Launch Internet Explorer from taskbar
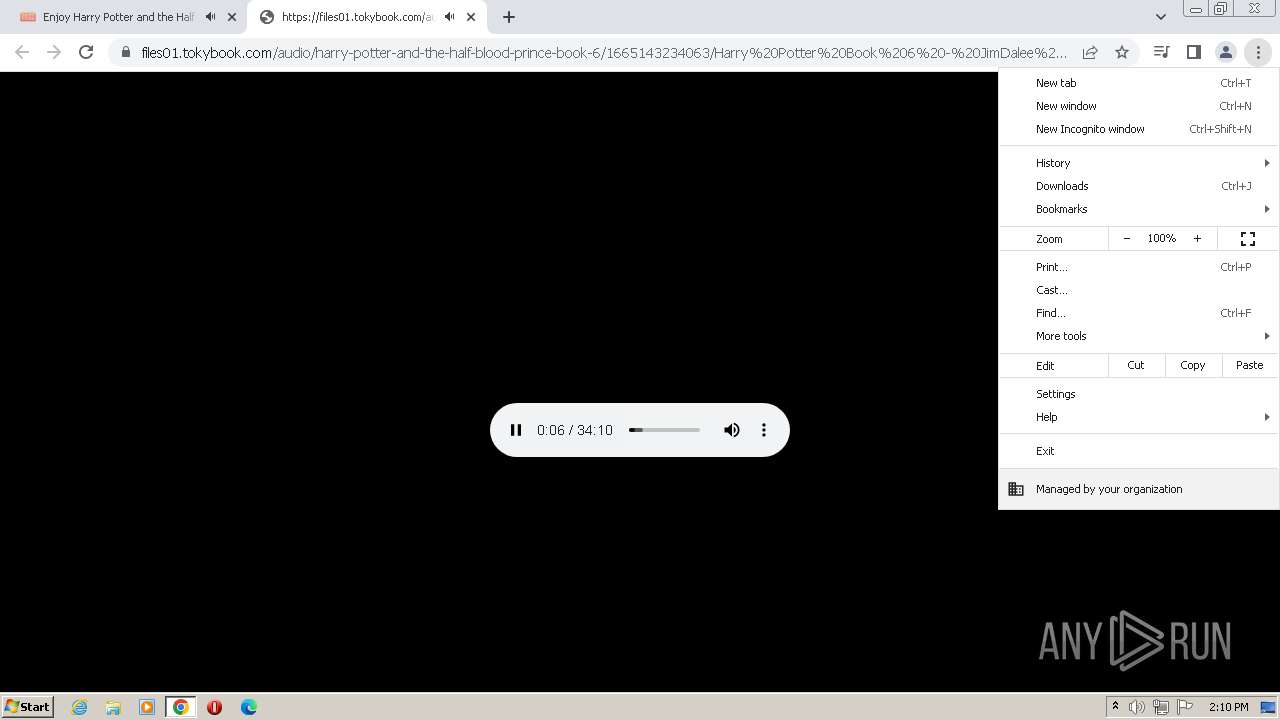Screen dimensions: 1280x720 79,707
